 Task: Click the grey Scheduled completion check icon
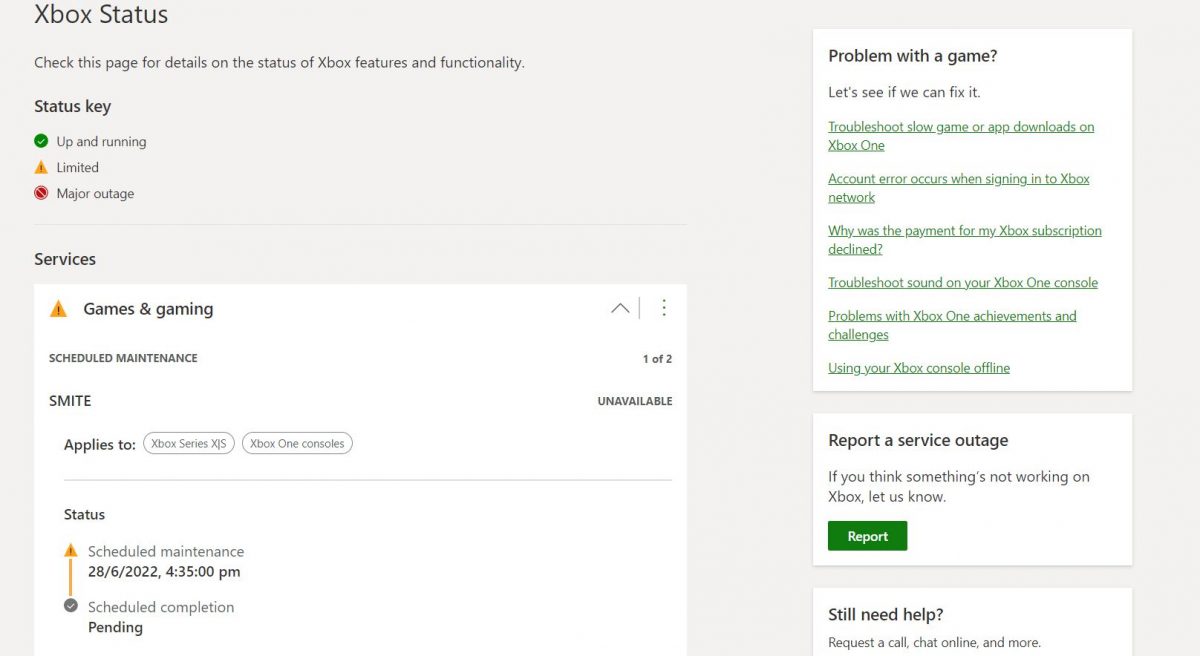click(x=71, y=605)
